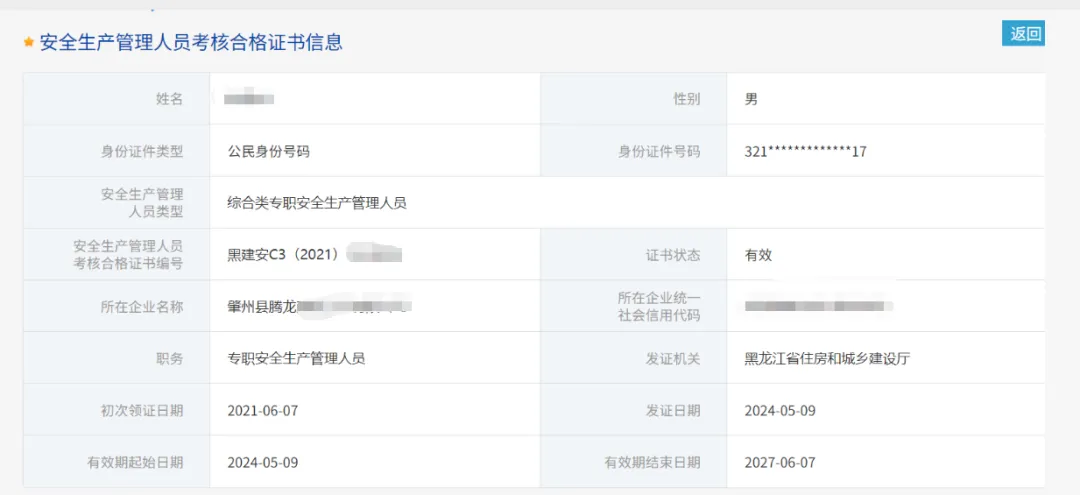Click 有效期起始日期 value 2024-05-09
This screenshot has width=1080, height=495.
pyautogui.click(x=263, y=462)
